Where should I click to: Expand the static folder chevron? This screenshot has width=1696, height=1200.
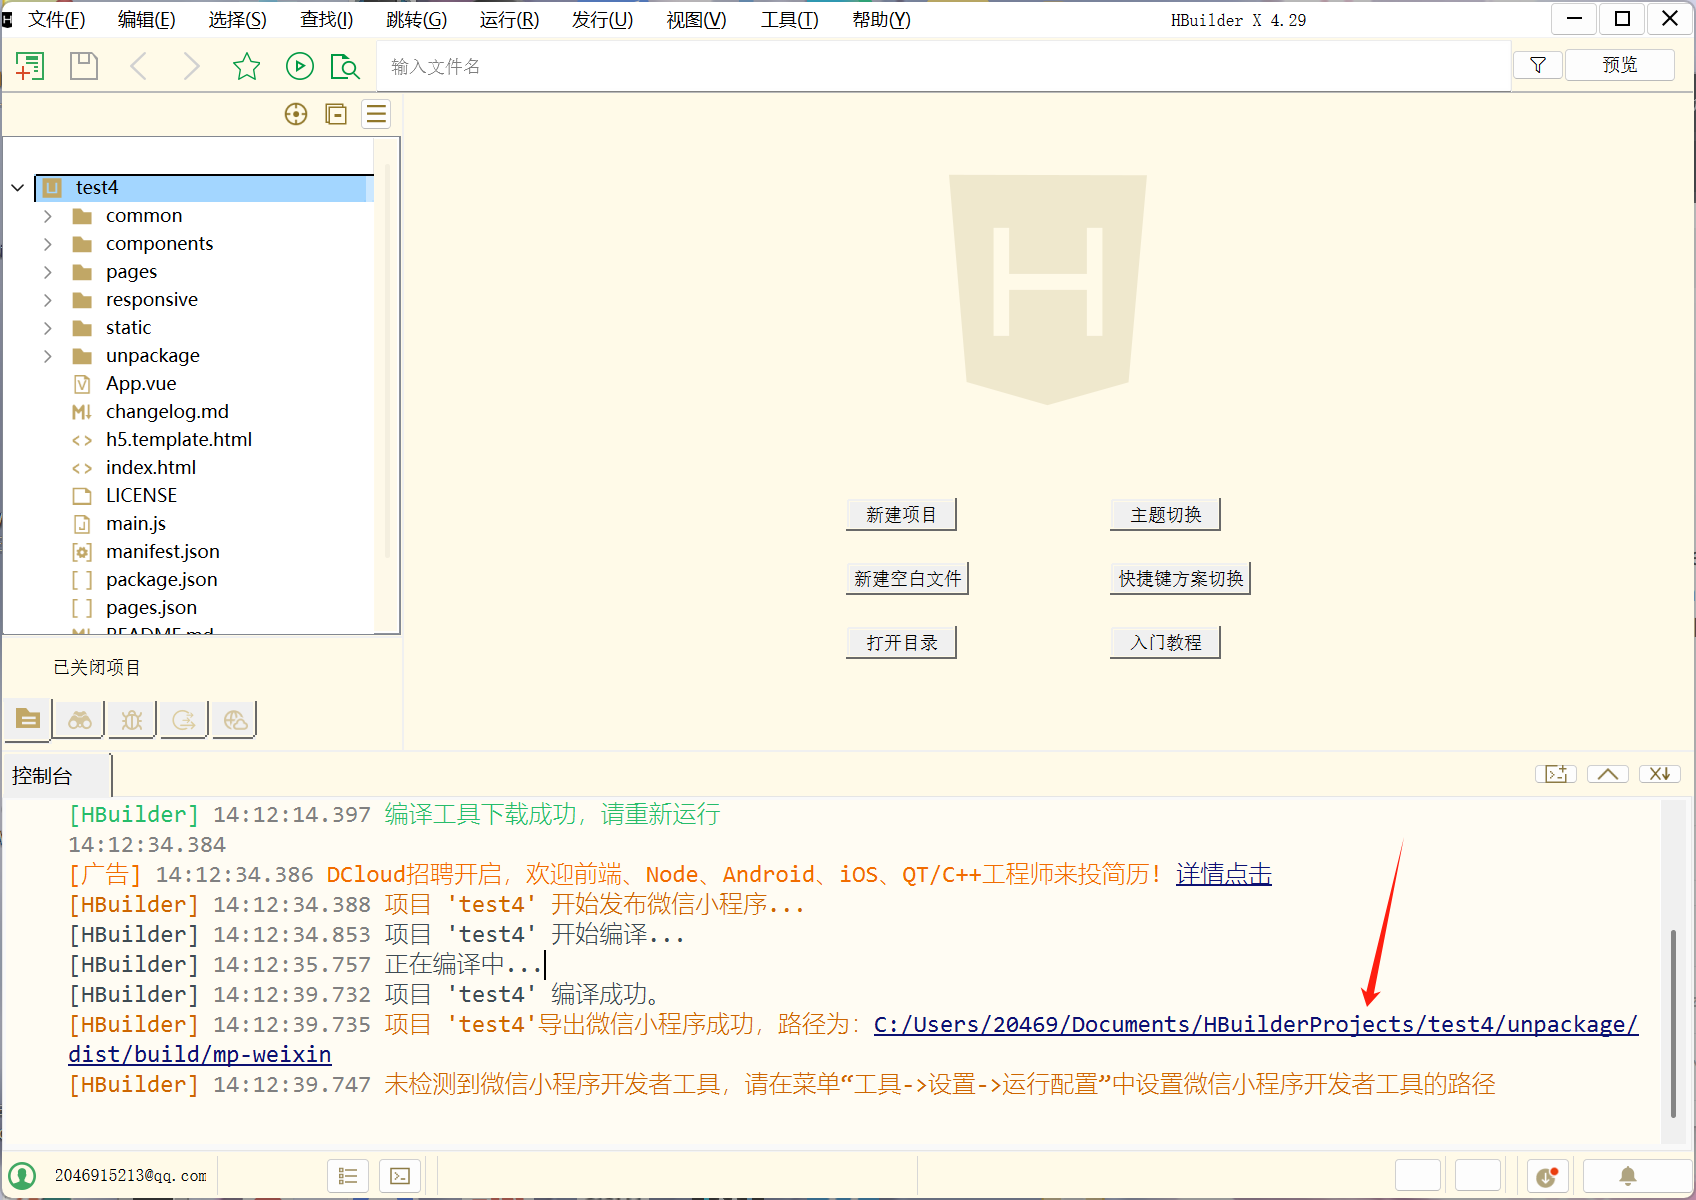[47, 328]
